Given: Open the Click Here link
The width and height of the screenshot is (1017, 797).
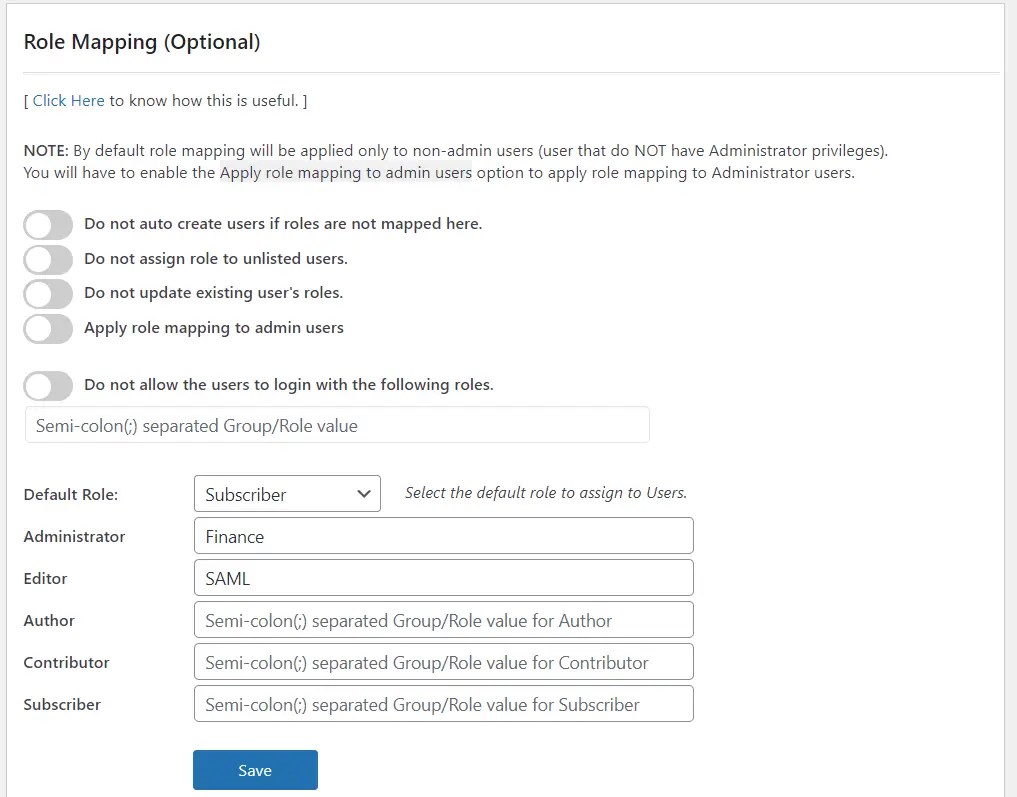Looking at the screenshot, I should click(x=68, y=100).
